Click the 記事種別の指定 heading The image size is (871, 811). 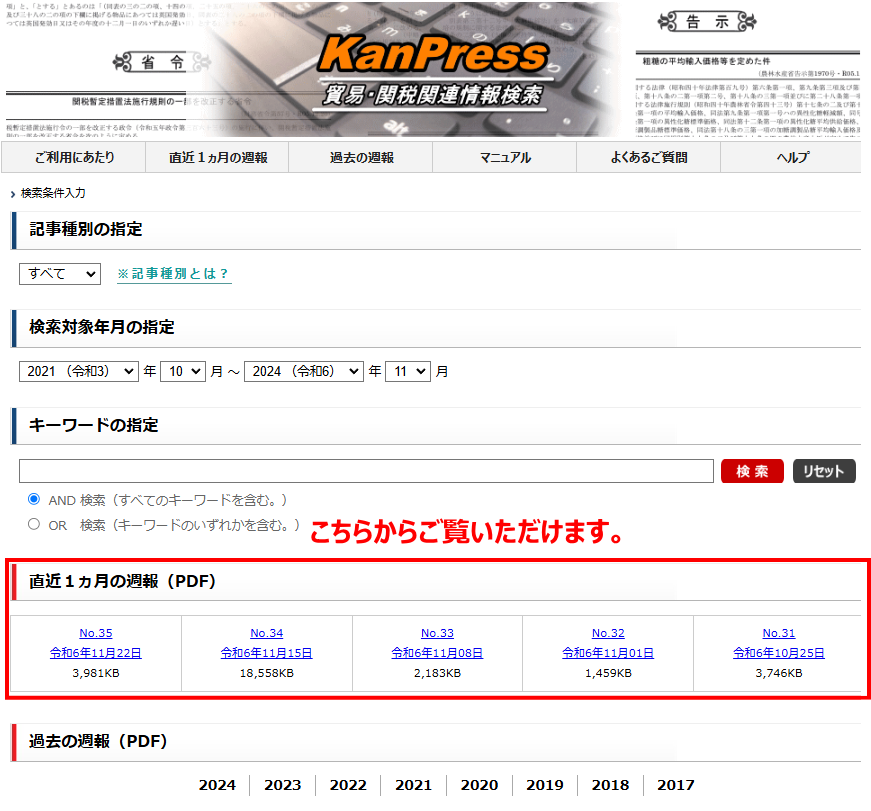[86, 229]
